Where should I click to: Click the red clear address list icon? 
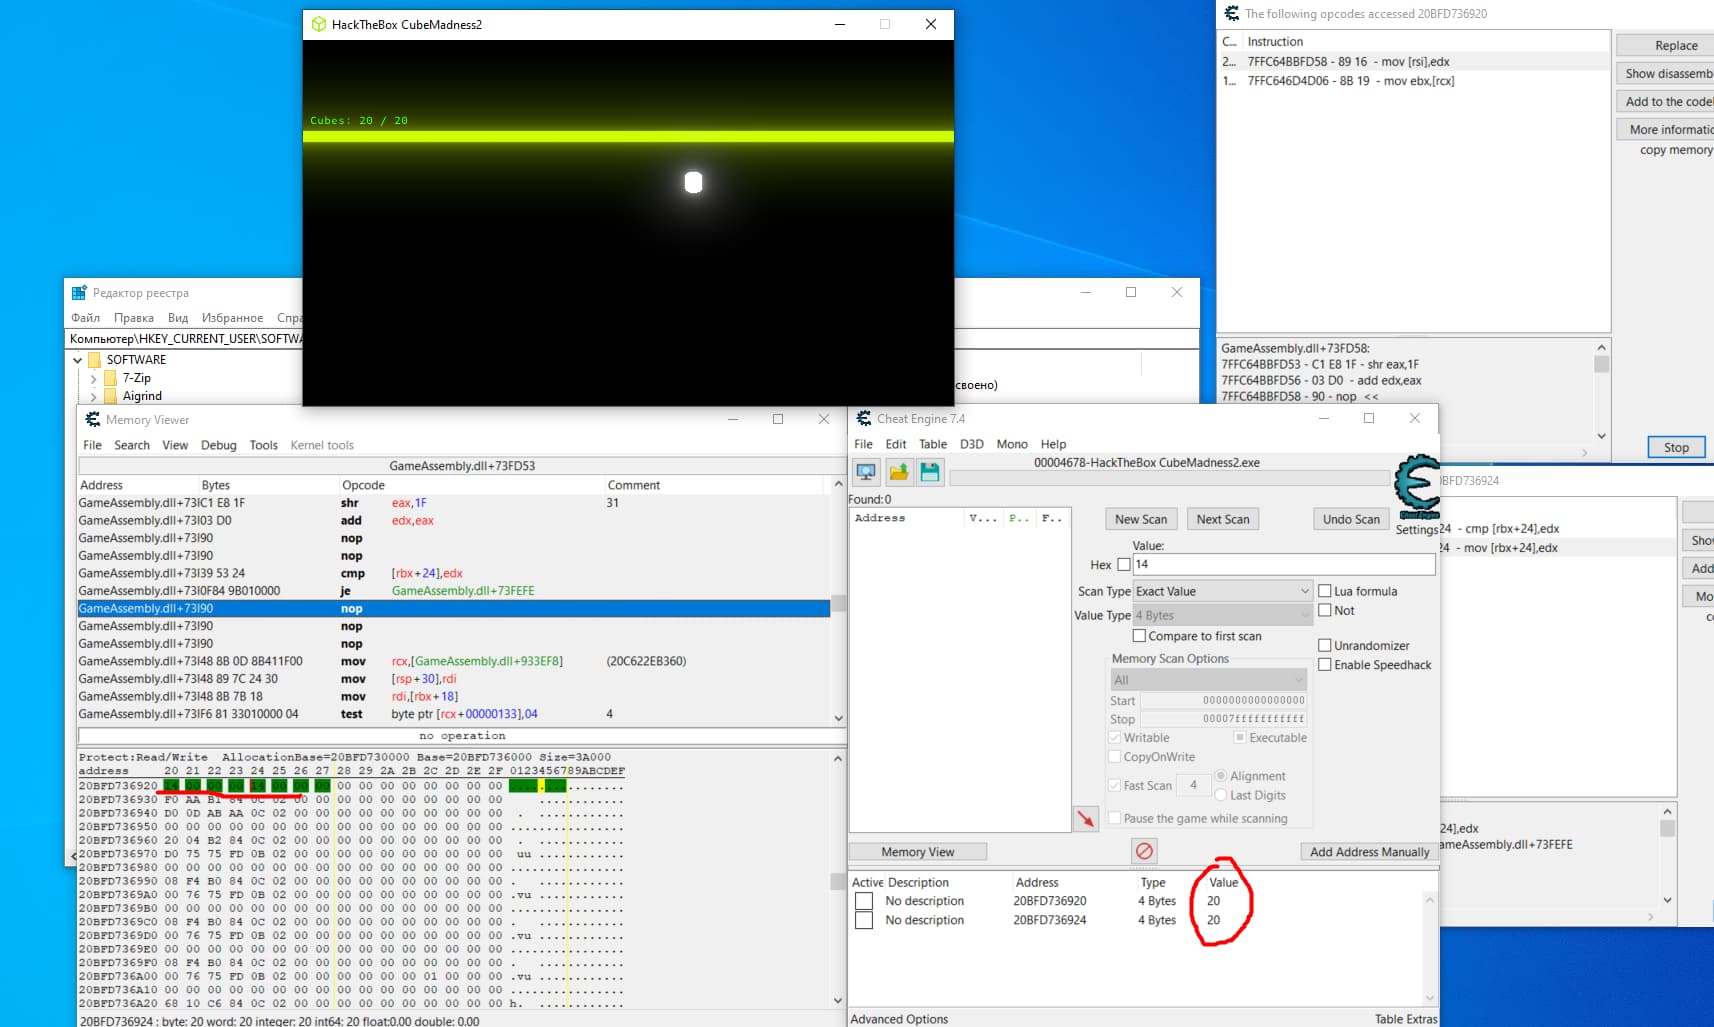point(1144,851)
